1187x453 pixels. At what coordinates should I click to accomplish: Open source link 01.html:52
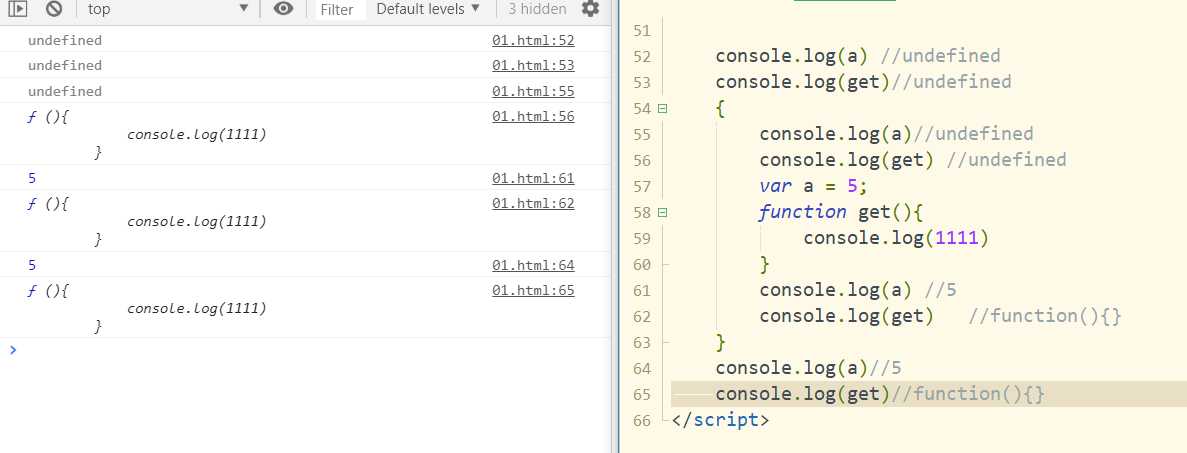pos(533,41)
